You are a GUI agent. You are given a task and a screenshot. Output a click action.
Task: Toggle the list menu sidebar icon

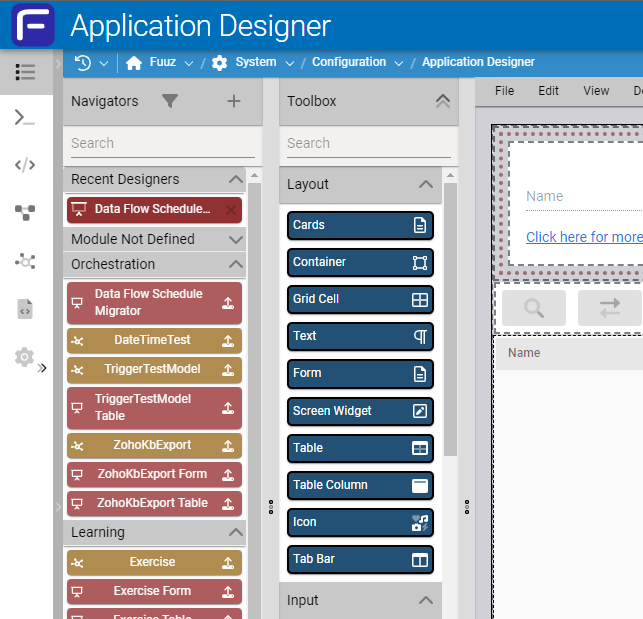[x=25, y=72]
